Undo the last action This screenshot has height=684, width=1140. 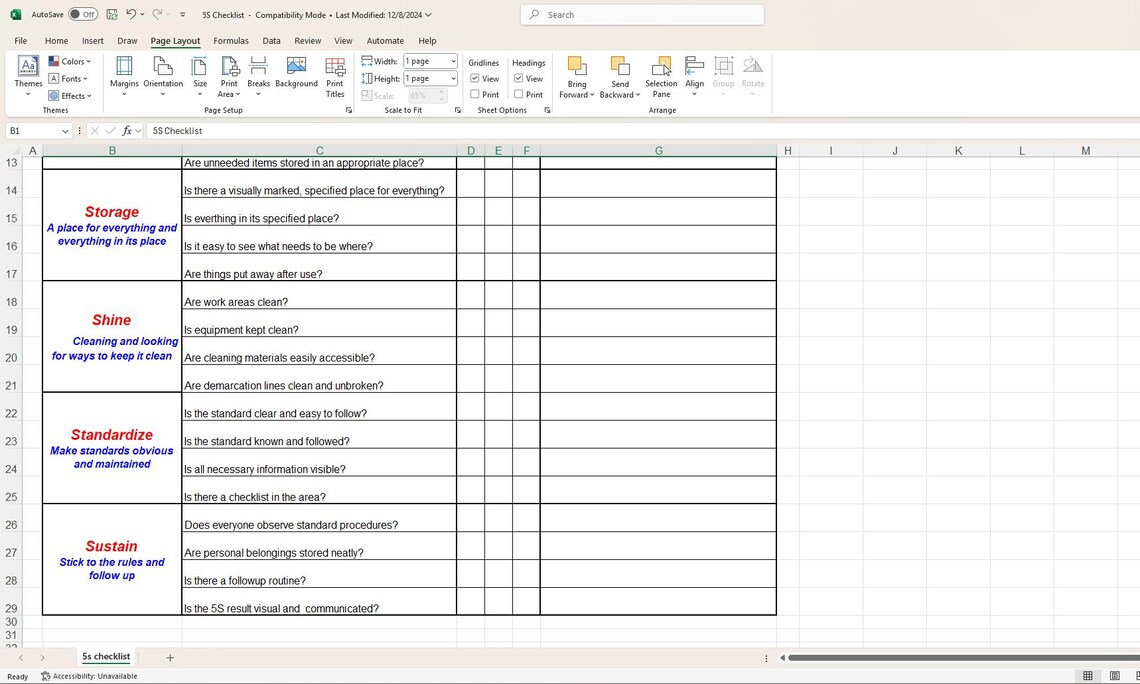coord(131,15)
